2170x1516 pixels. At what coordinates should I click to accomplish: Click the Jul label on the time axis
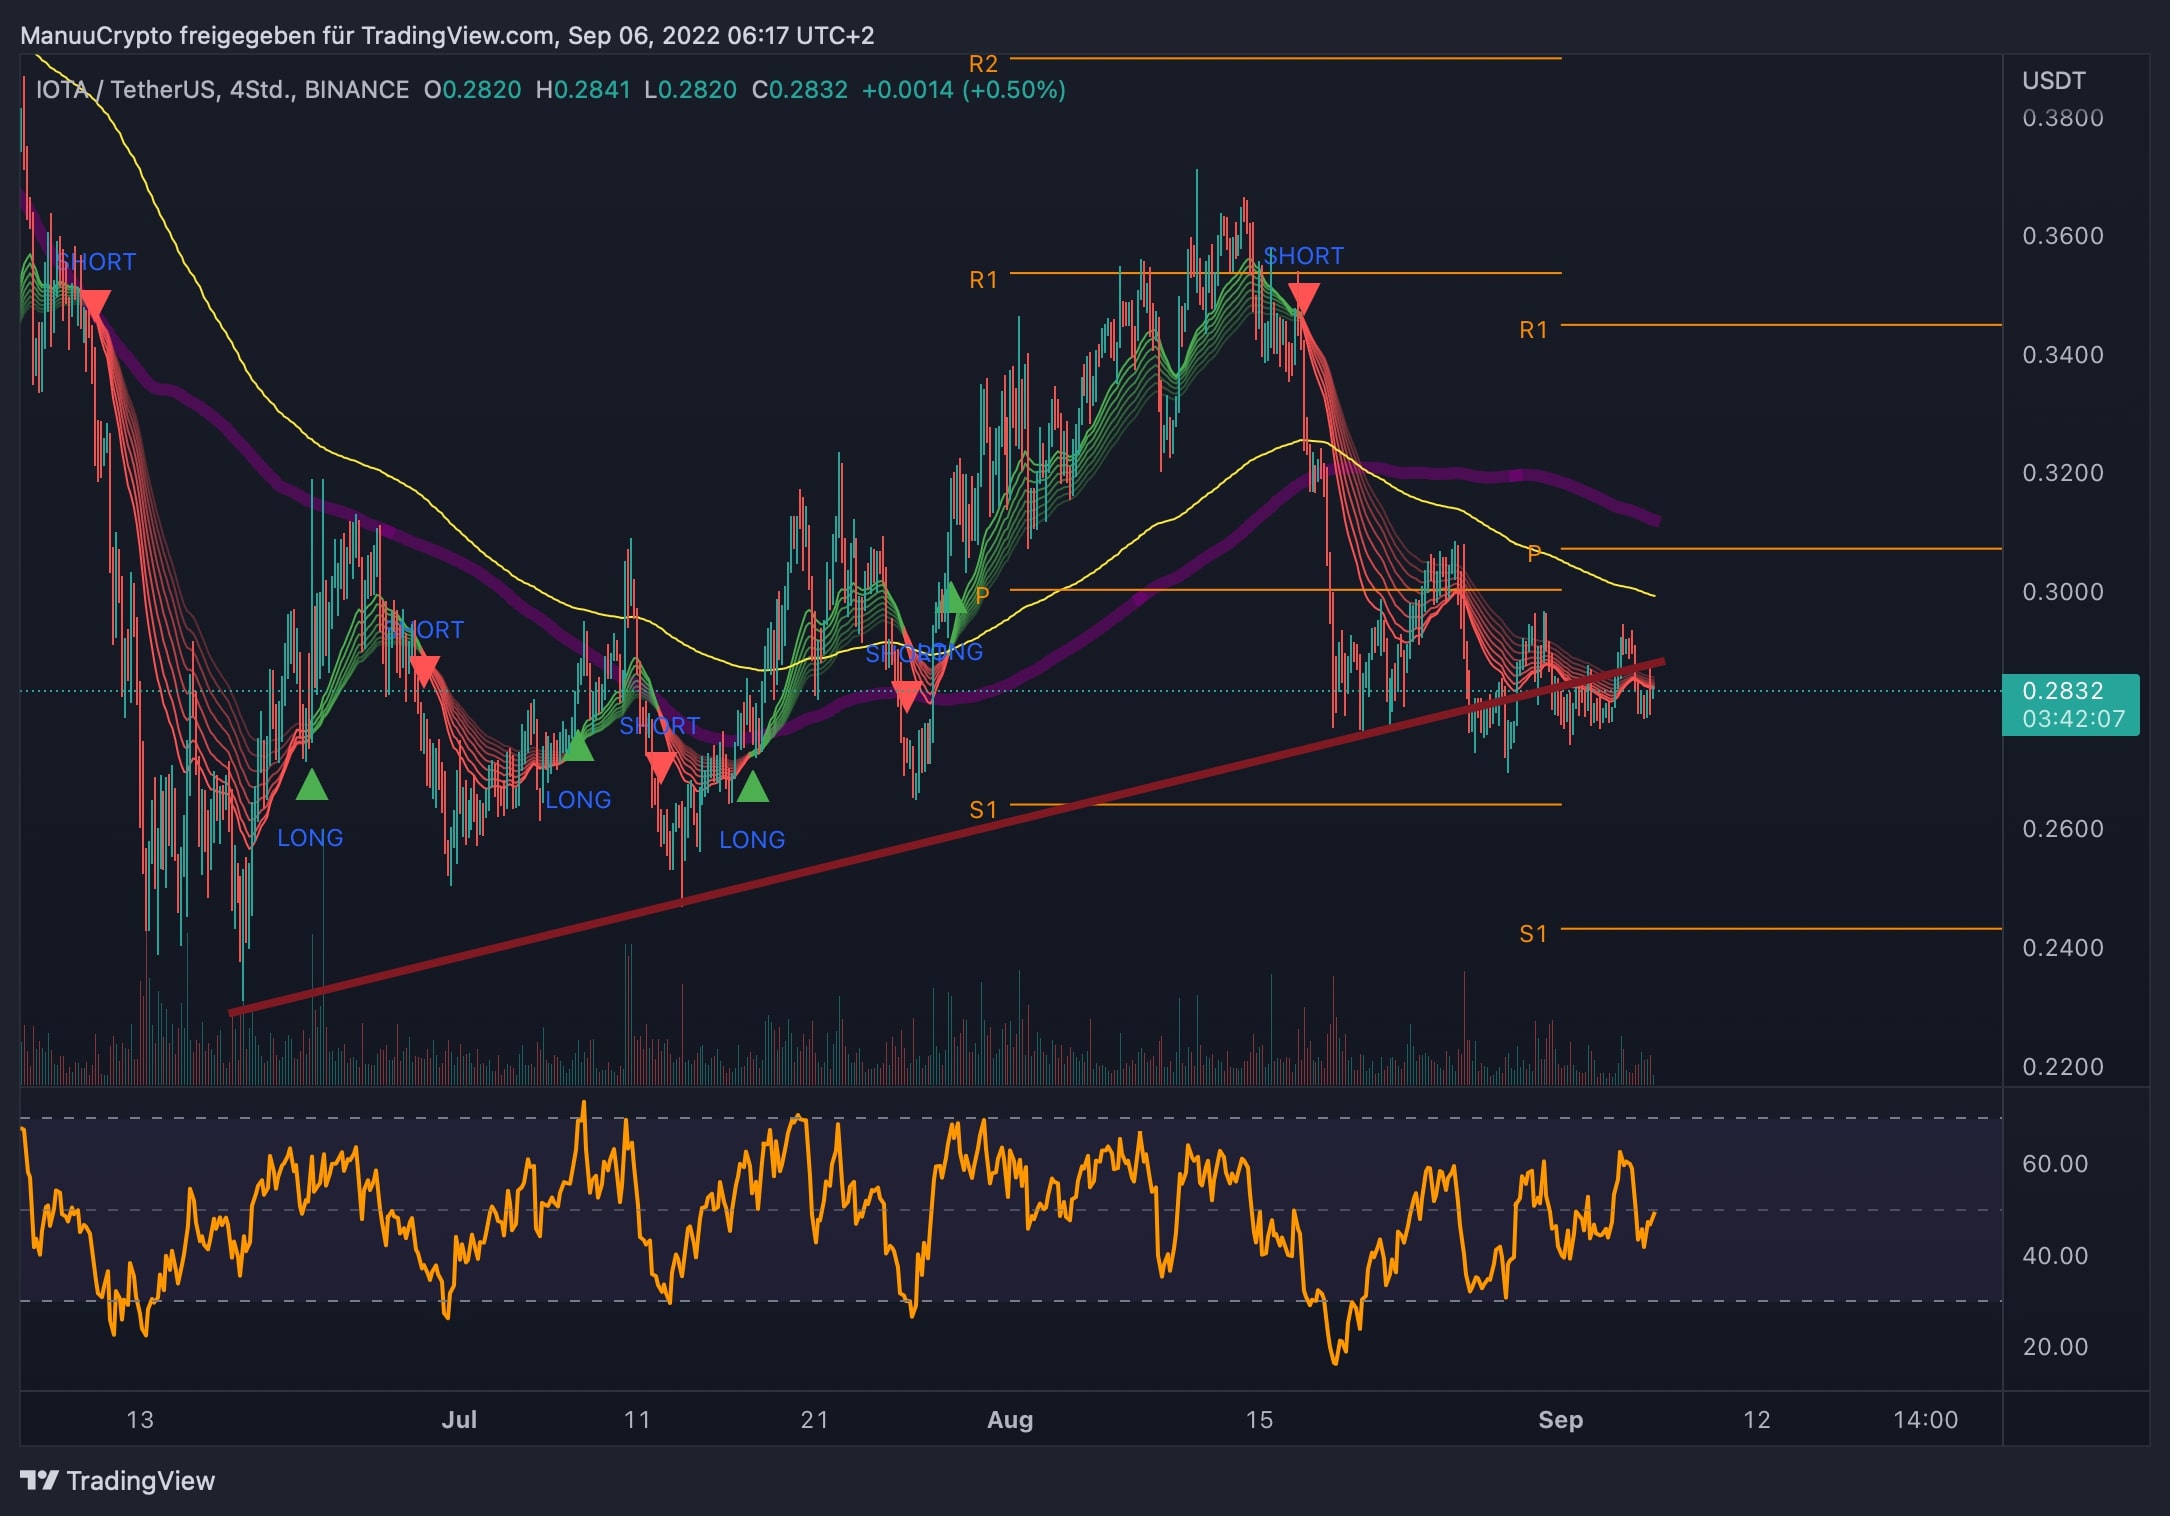tap(459, 1420)
